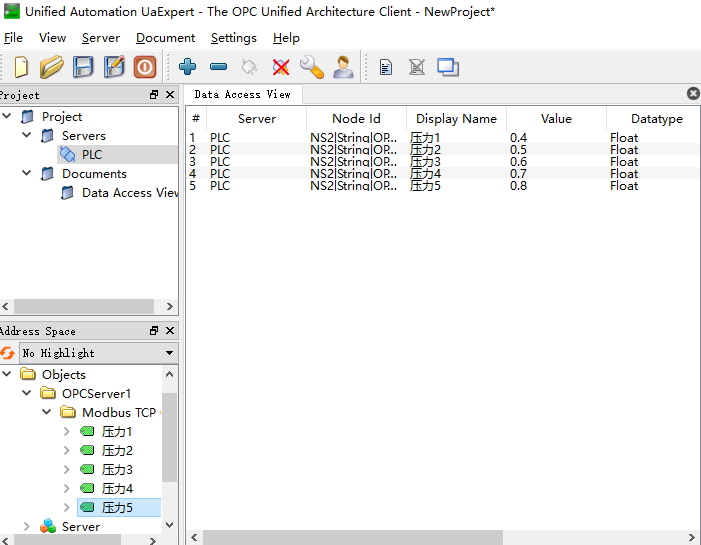This screenshot has height=545, width=701.
Task: Select the PLC server in Project tree
Action: [x=91, y=155]
